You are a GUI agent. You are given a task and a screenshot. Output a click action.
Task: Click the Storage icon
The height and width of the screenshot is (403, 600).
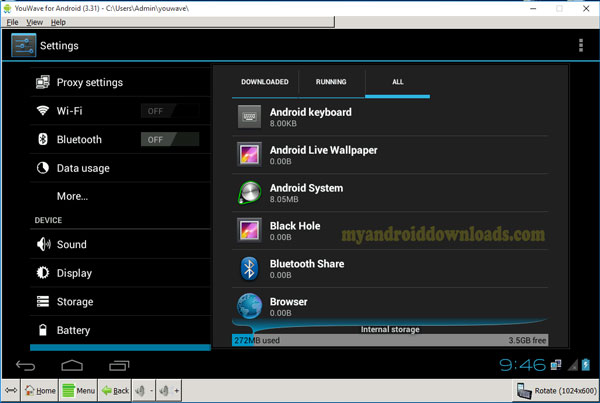(43, 302)
